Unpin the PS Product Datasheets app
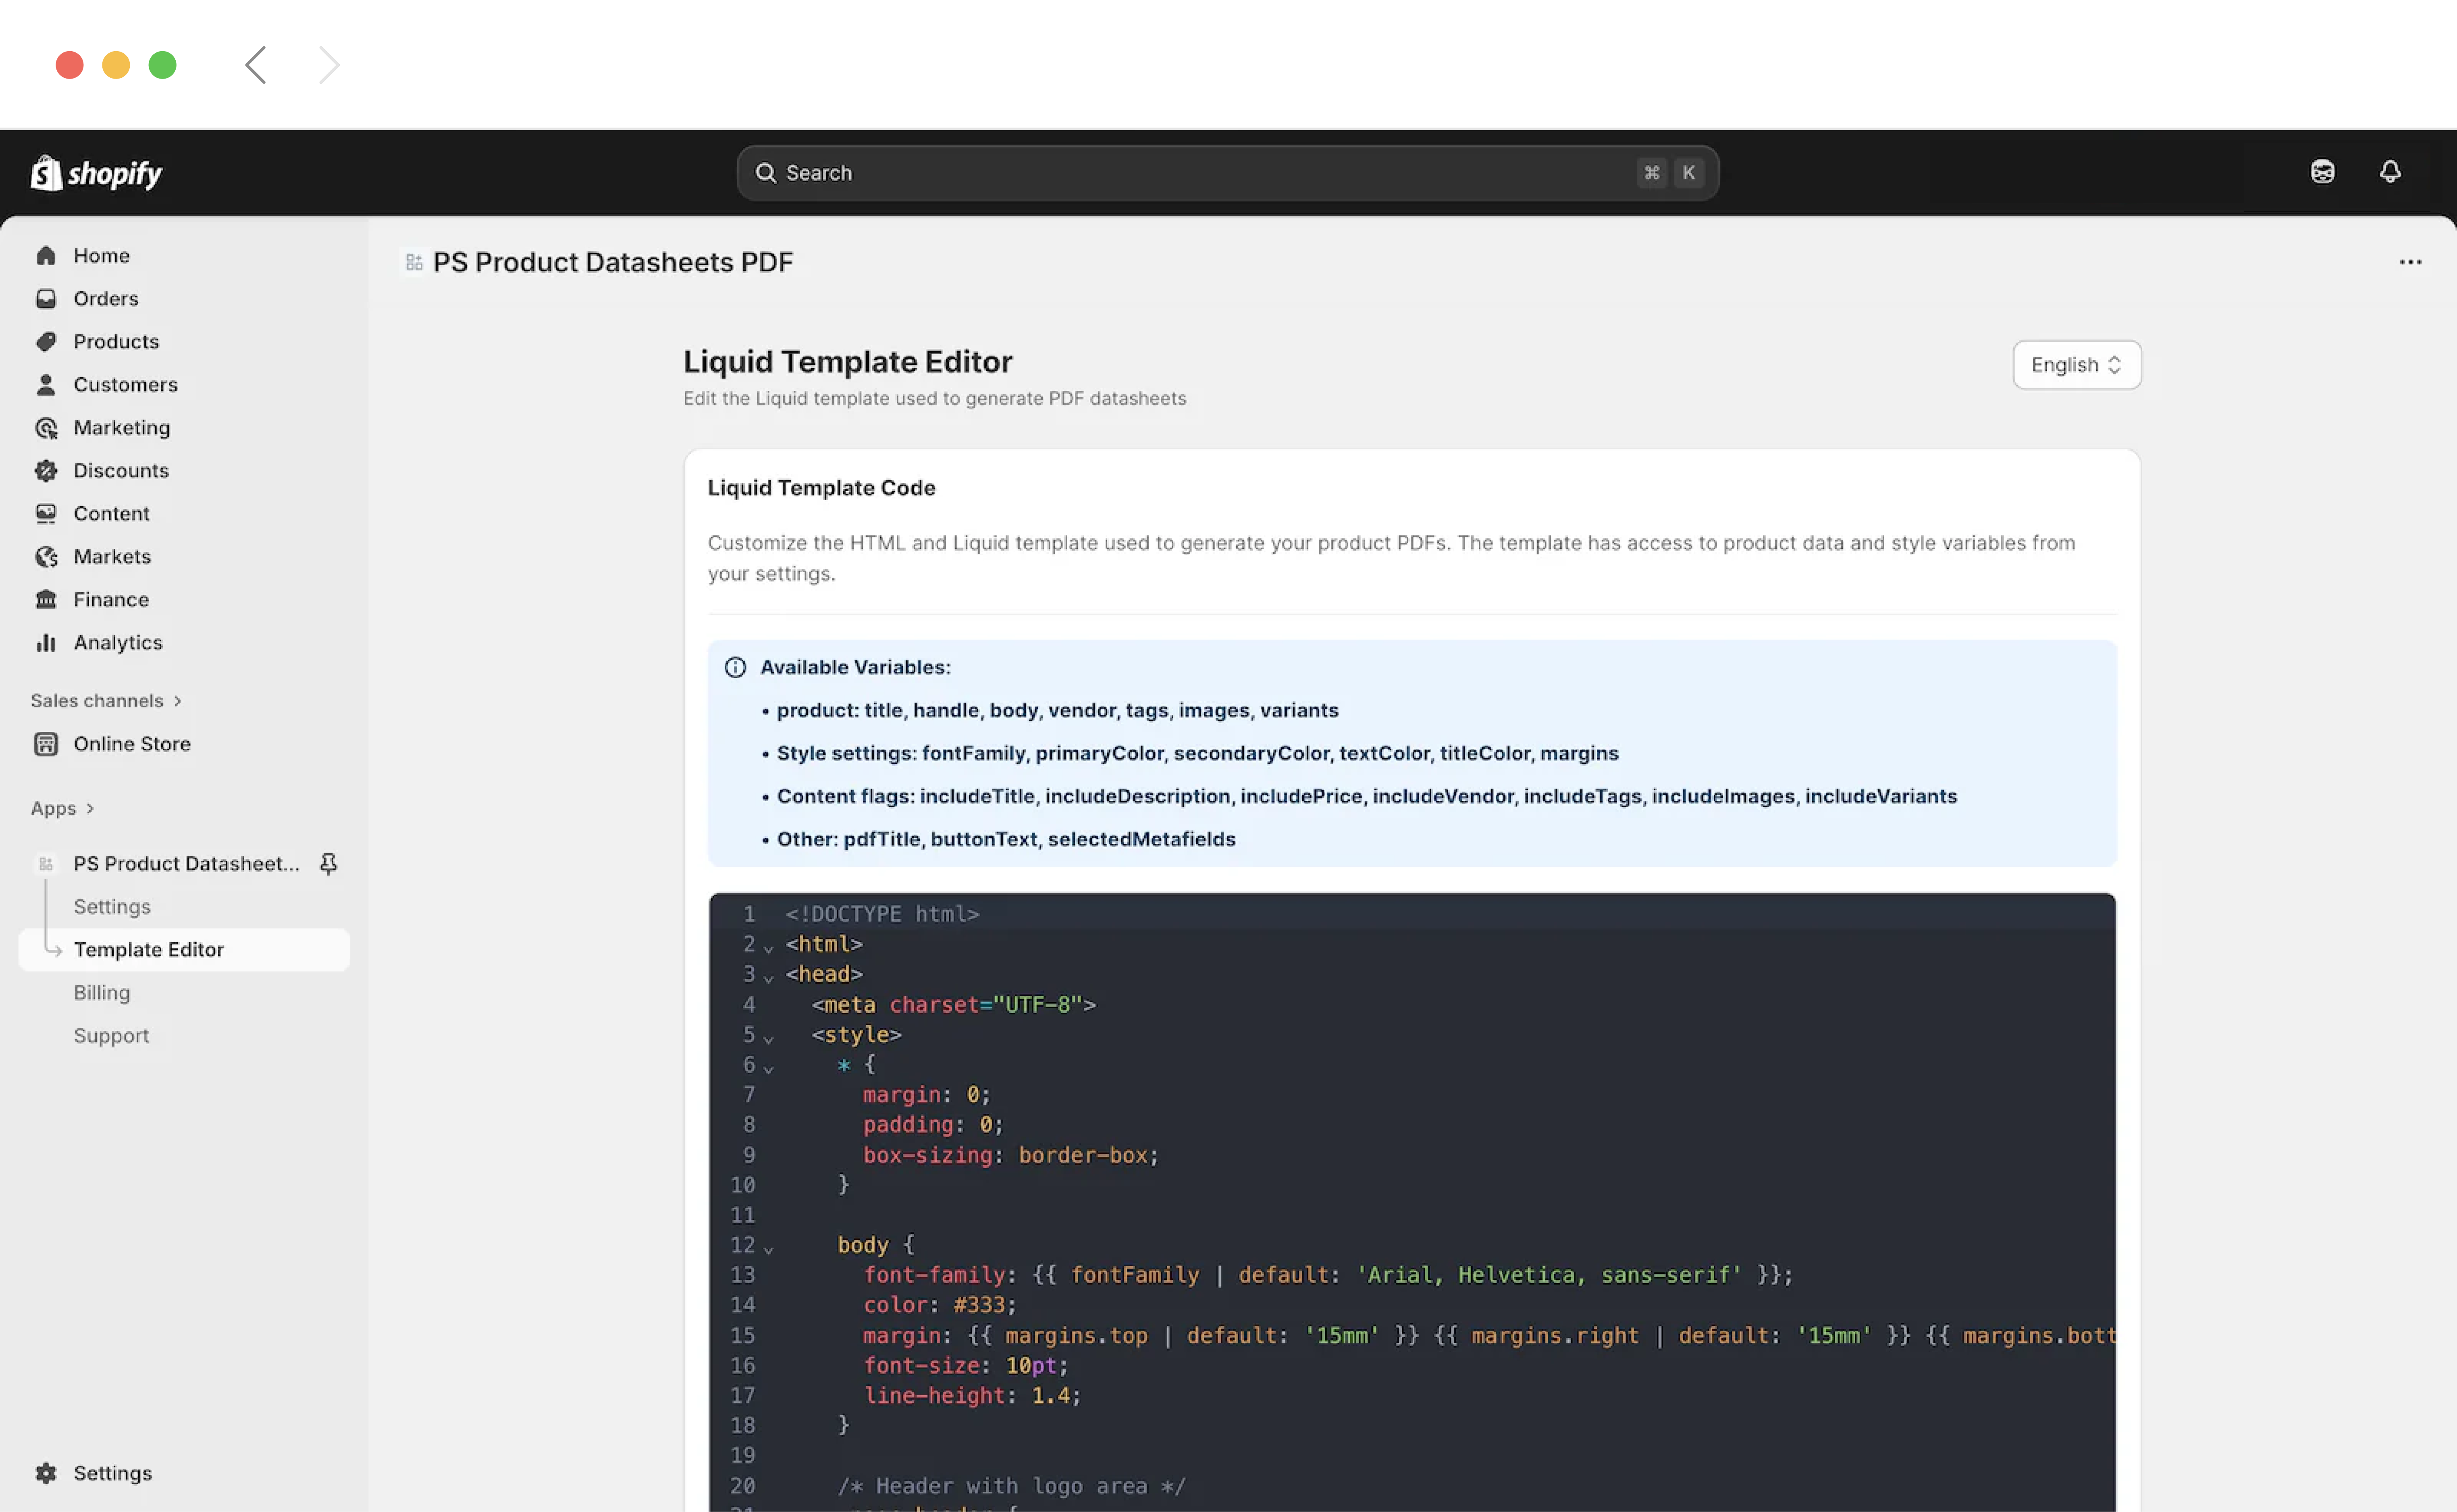2457x1512 pixels. [328, 863]
